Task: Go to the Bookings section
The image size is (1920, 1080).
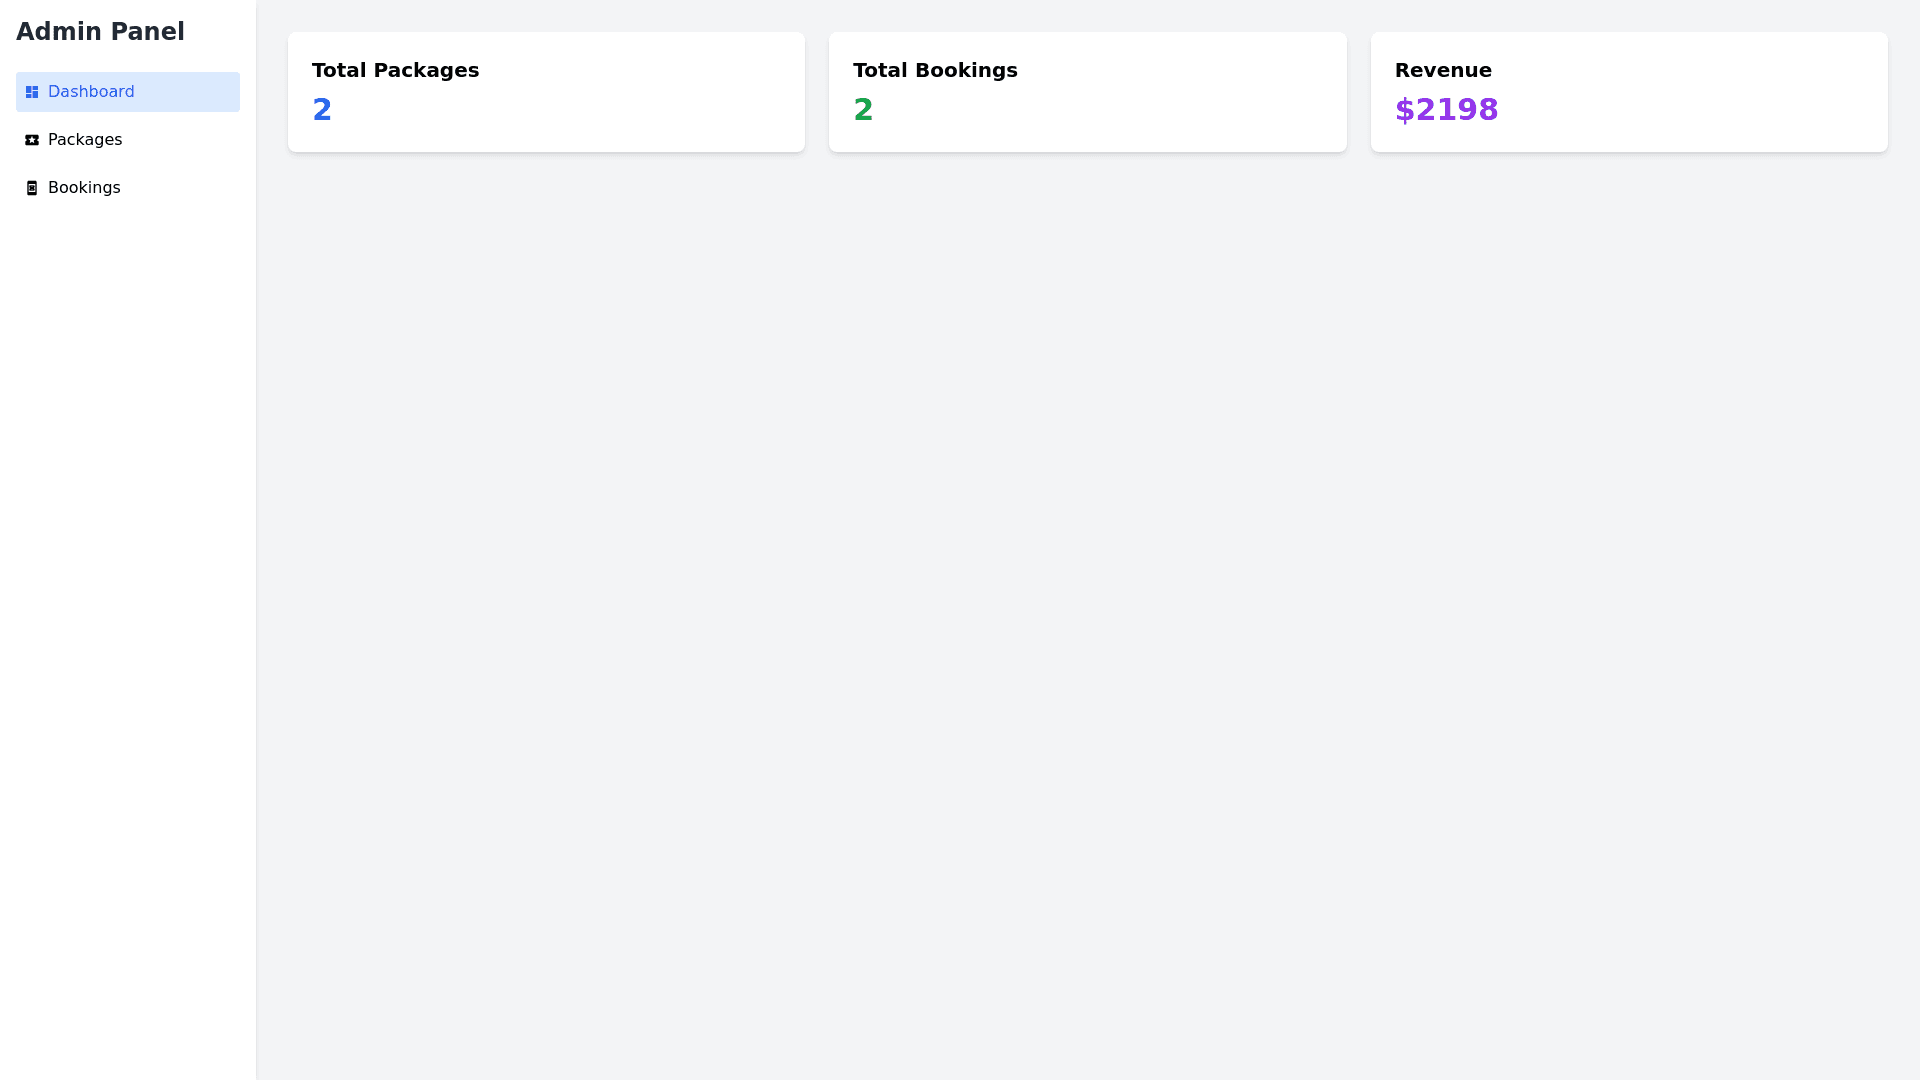Action: (x=84, y=188)
